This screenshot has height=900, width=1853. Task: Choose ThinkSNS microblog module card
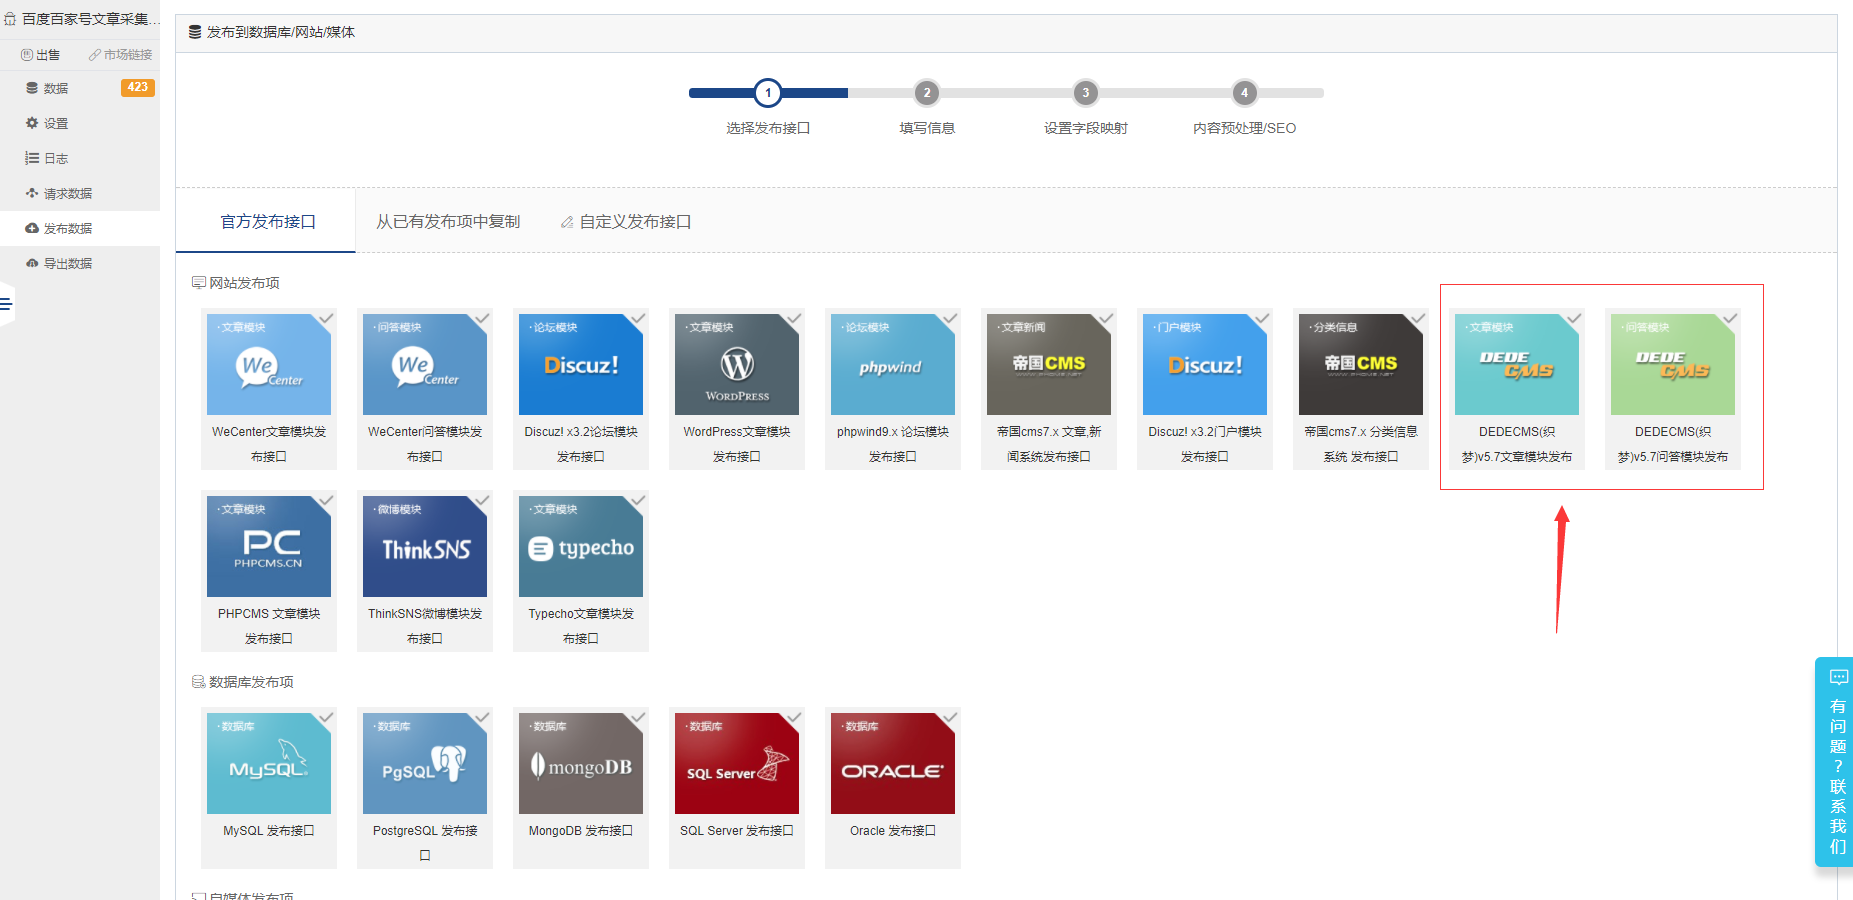(425, 571)
